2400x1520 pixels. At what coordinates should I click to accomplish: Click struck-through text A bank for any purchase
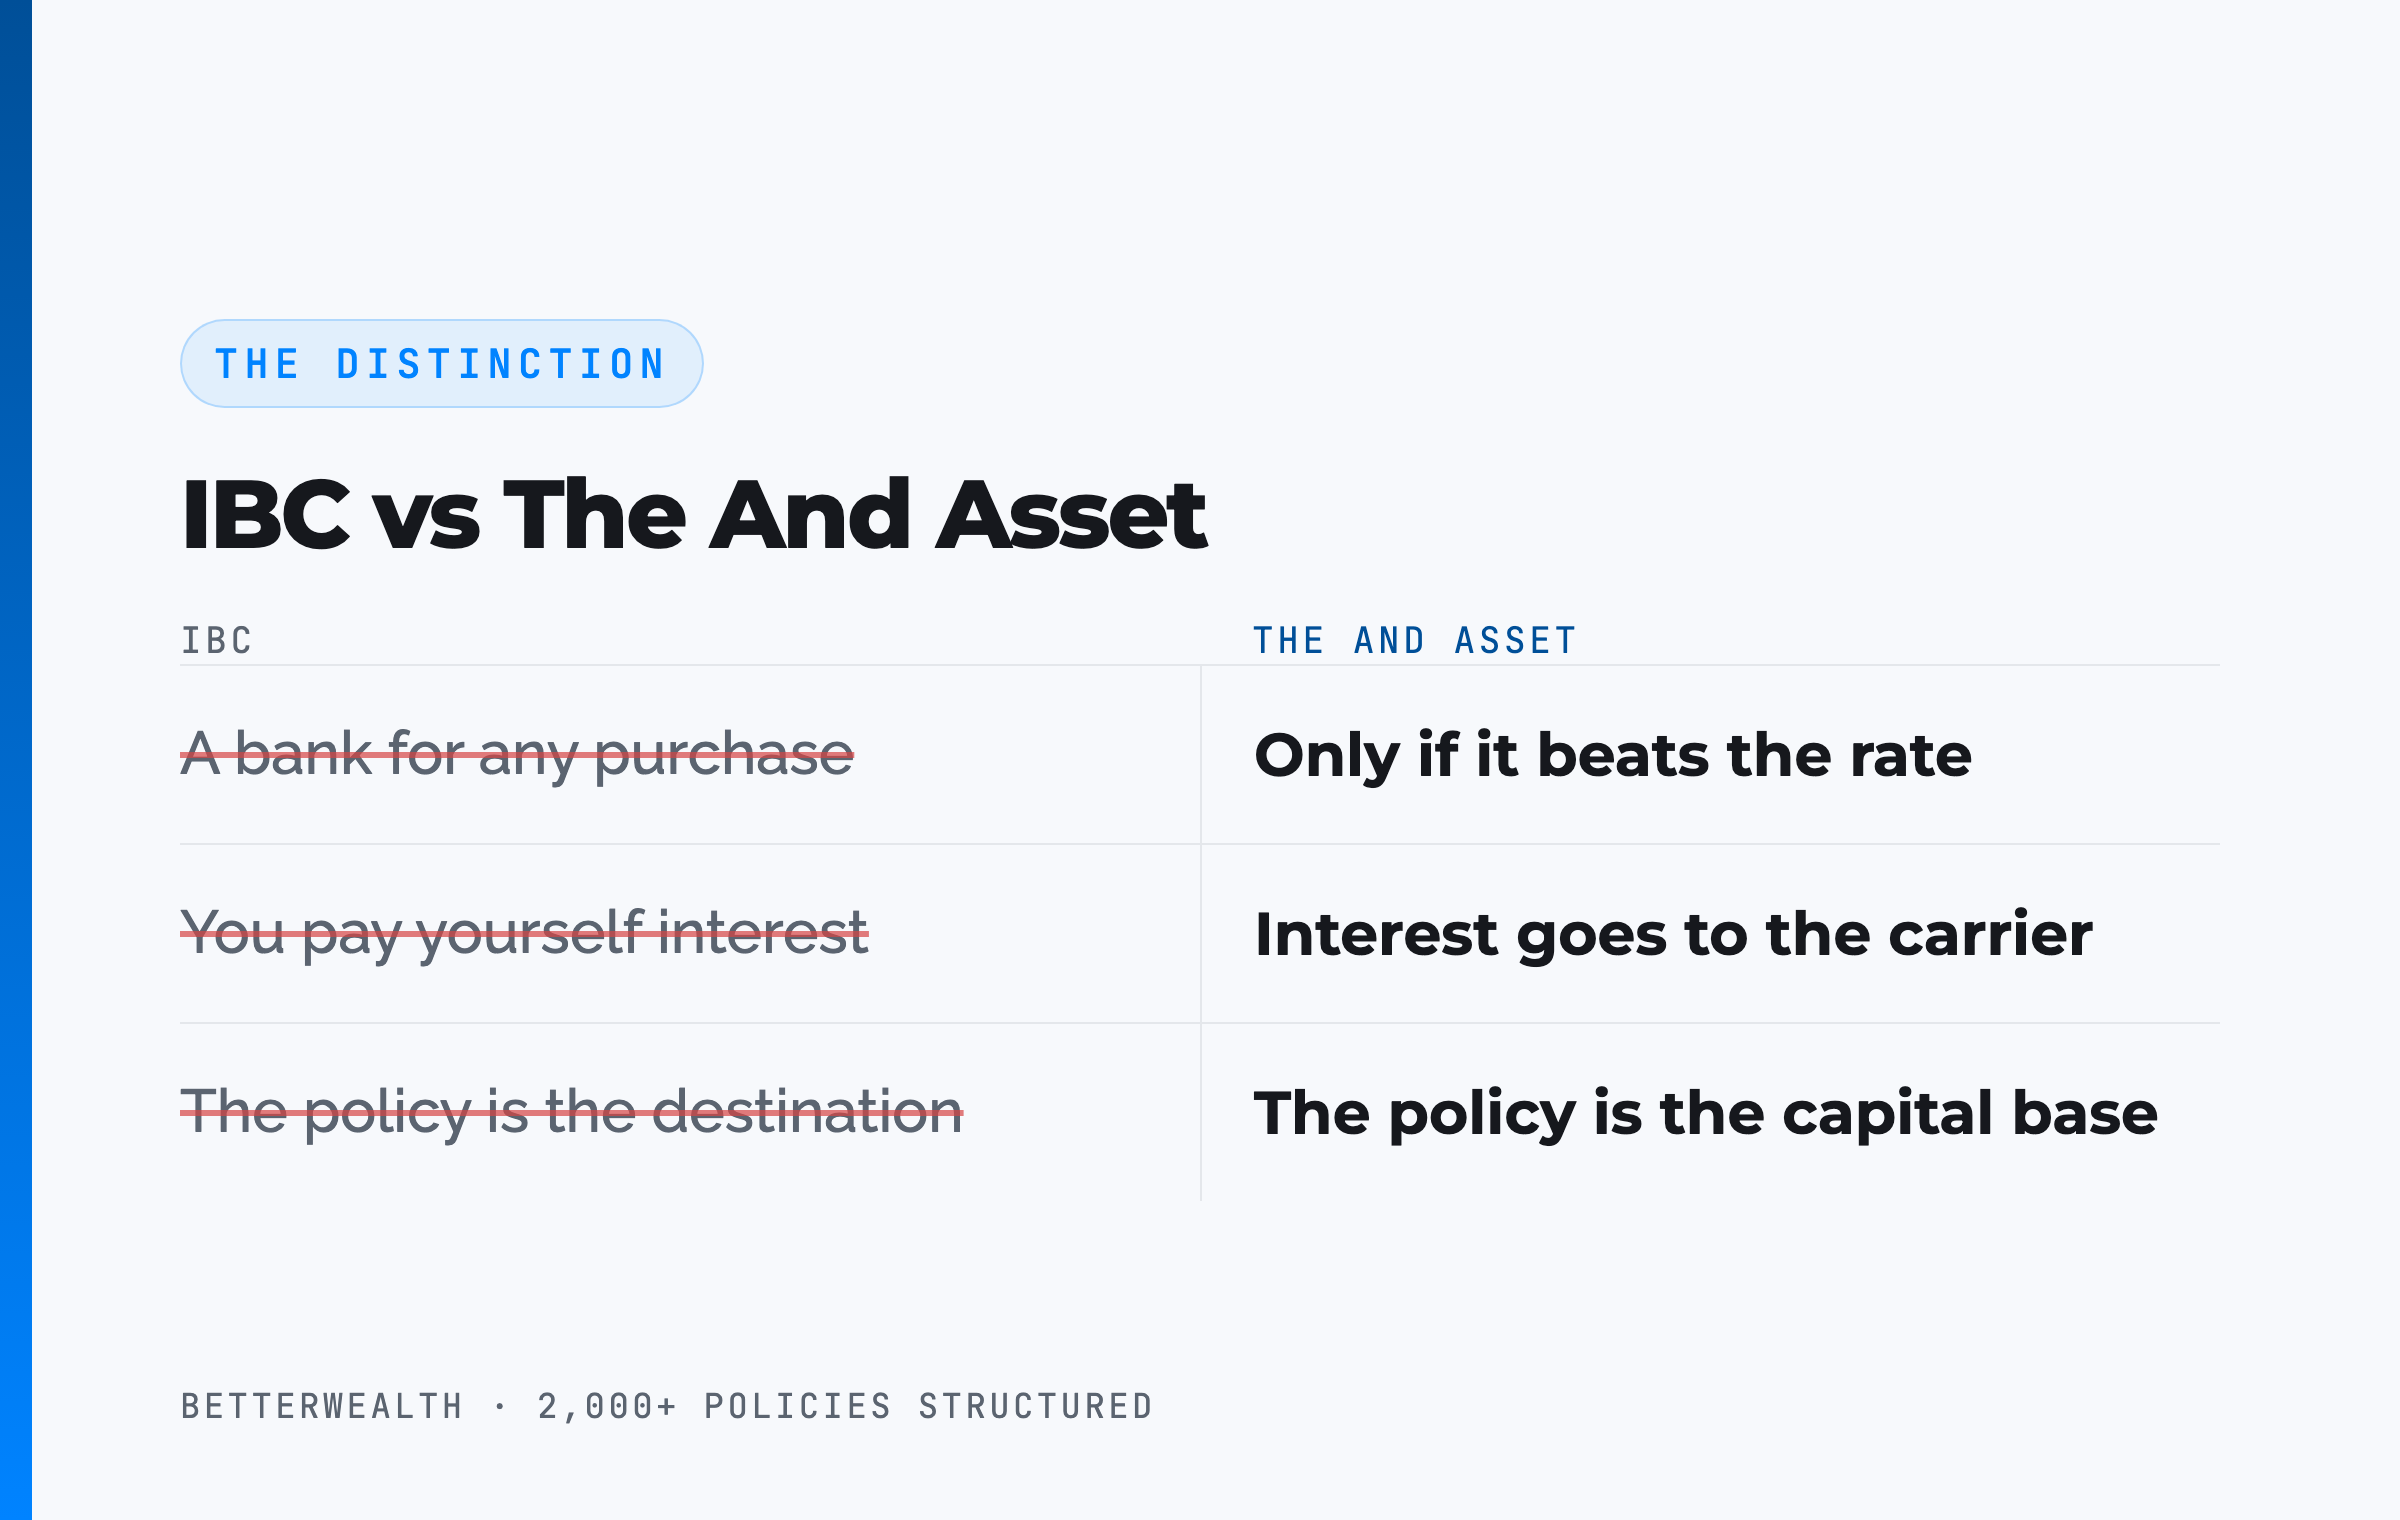tap(517, 754)
